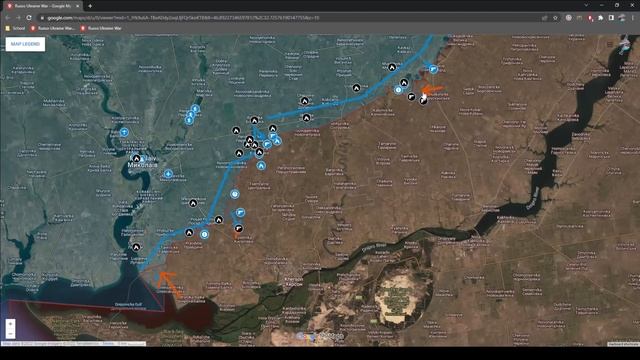Zoom in with the map plus button
The height and width of the screenshot is (360, 640).
coord(11,324)
